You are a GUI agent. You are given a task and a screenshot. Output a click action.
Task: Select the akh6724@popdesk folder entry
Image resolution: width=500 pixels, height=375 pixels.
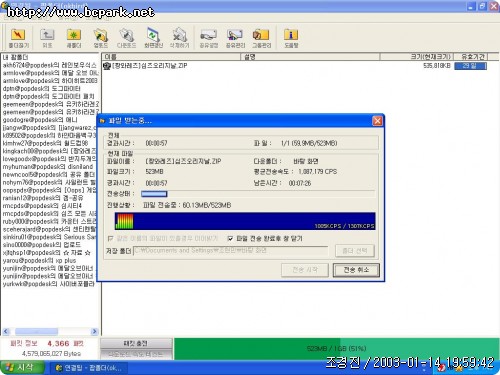coord(50,65)
